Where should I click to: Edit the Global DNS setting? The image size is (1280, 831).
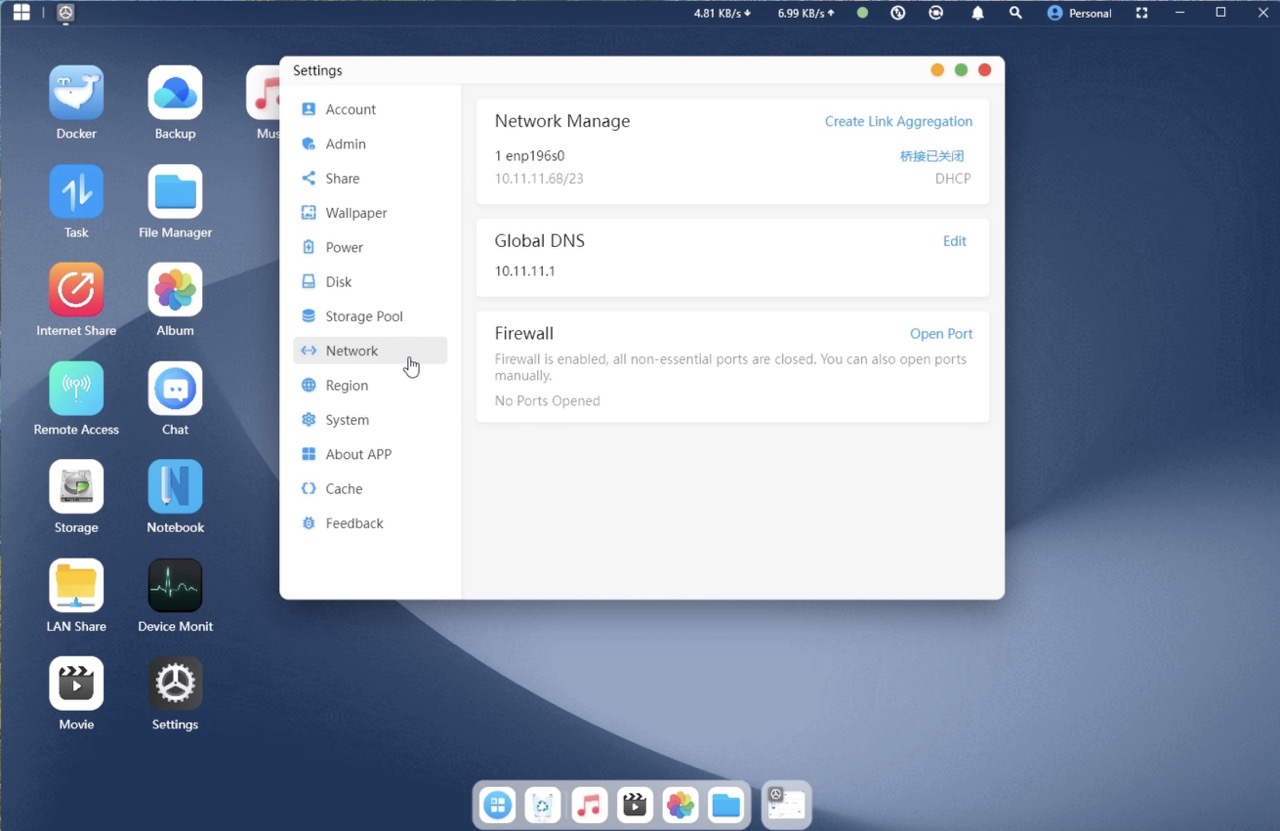[954, 241]
